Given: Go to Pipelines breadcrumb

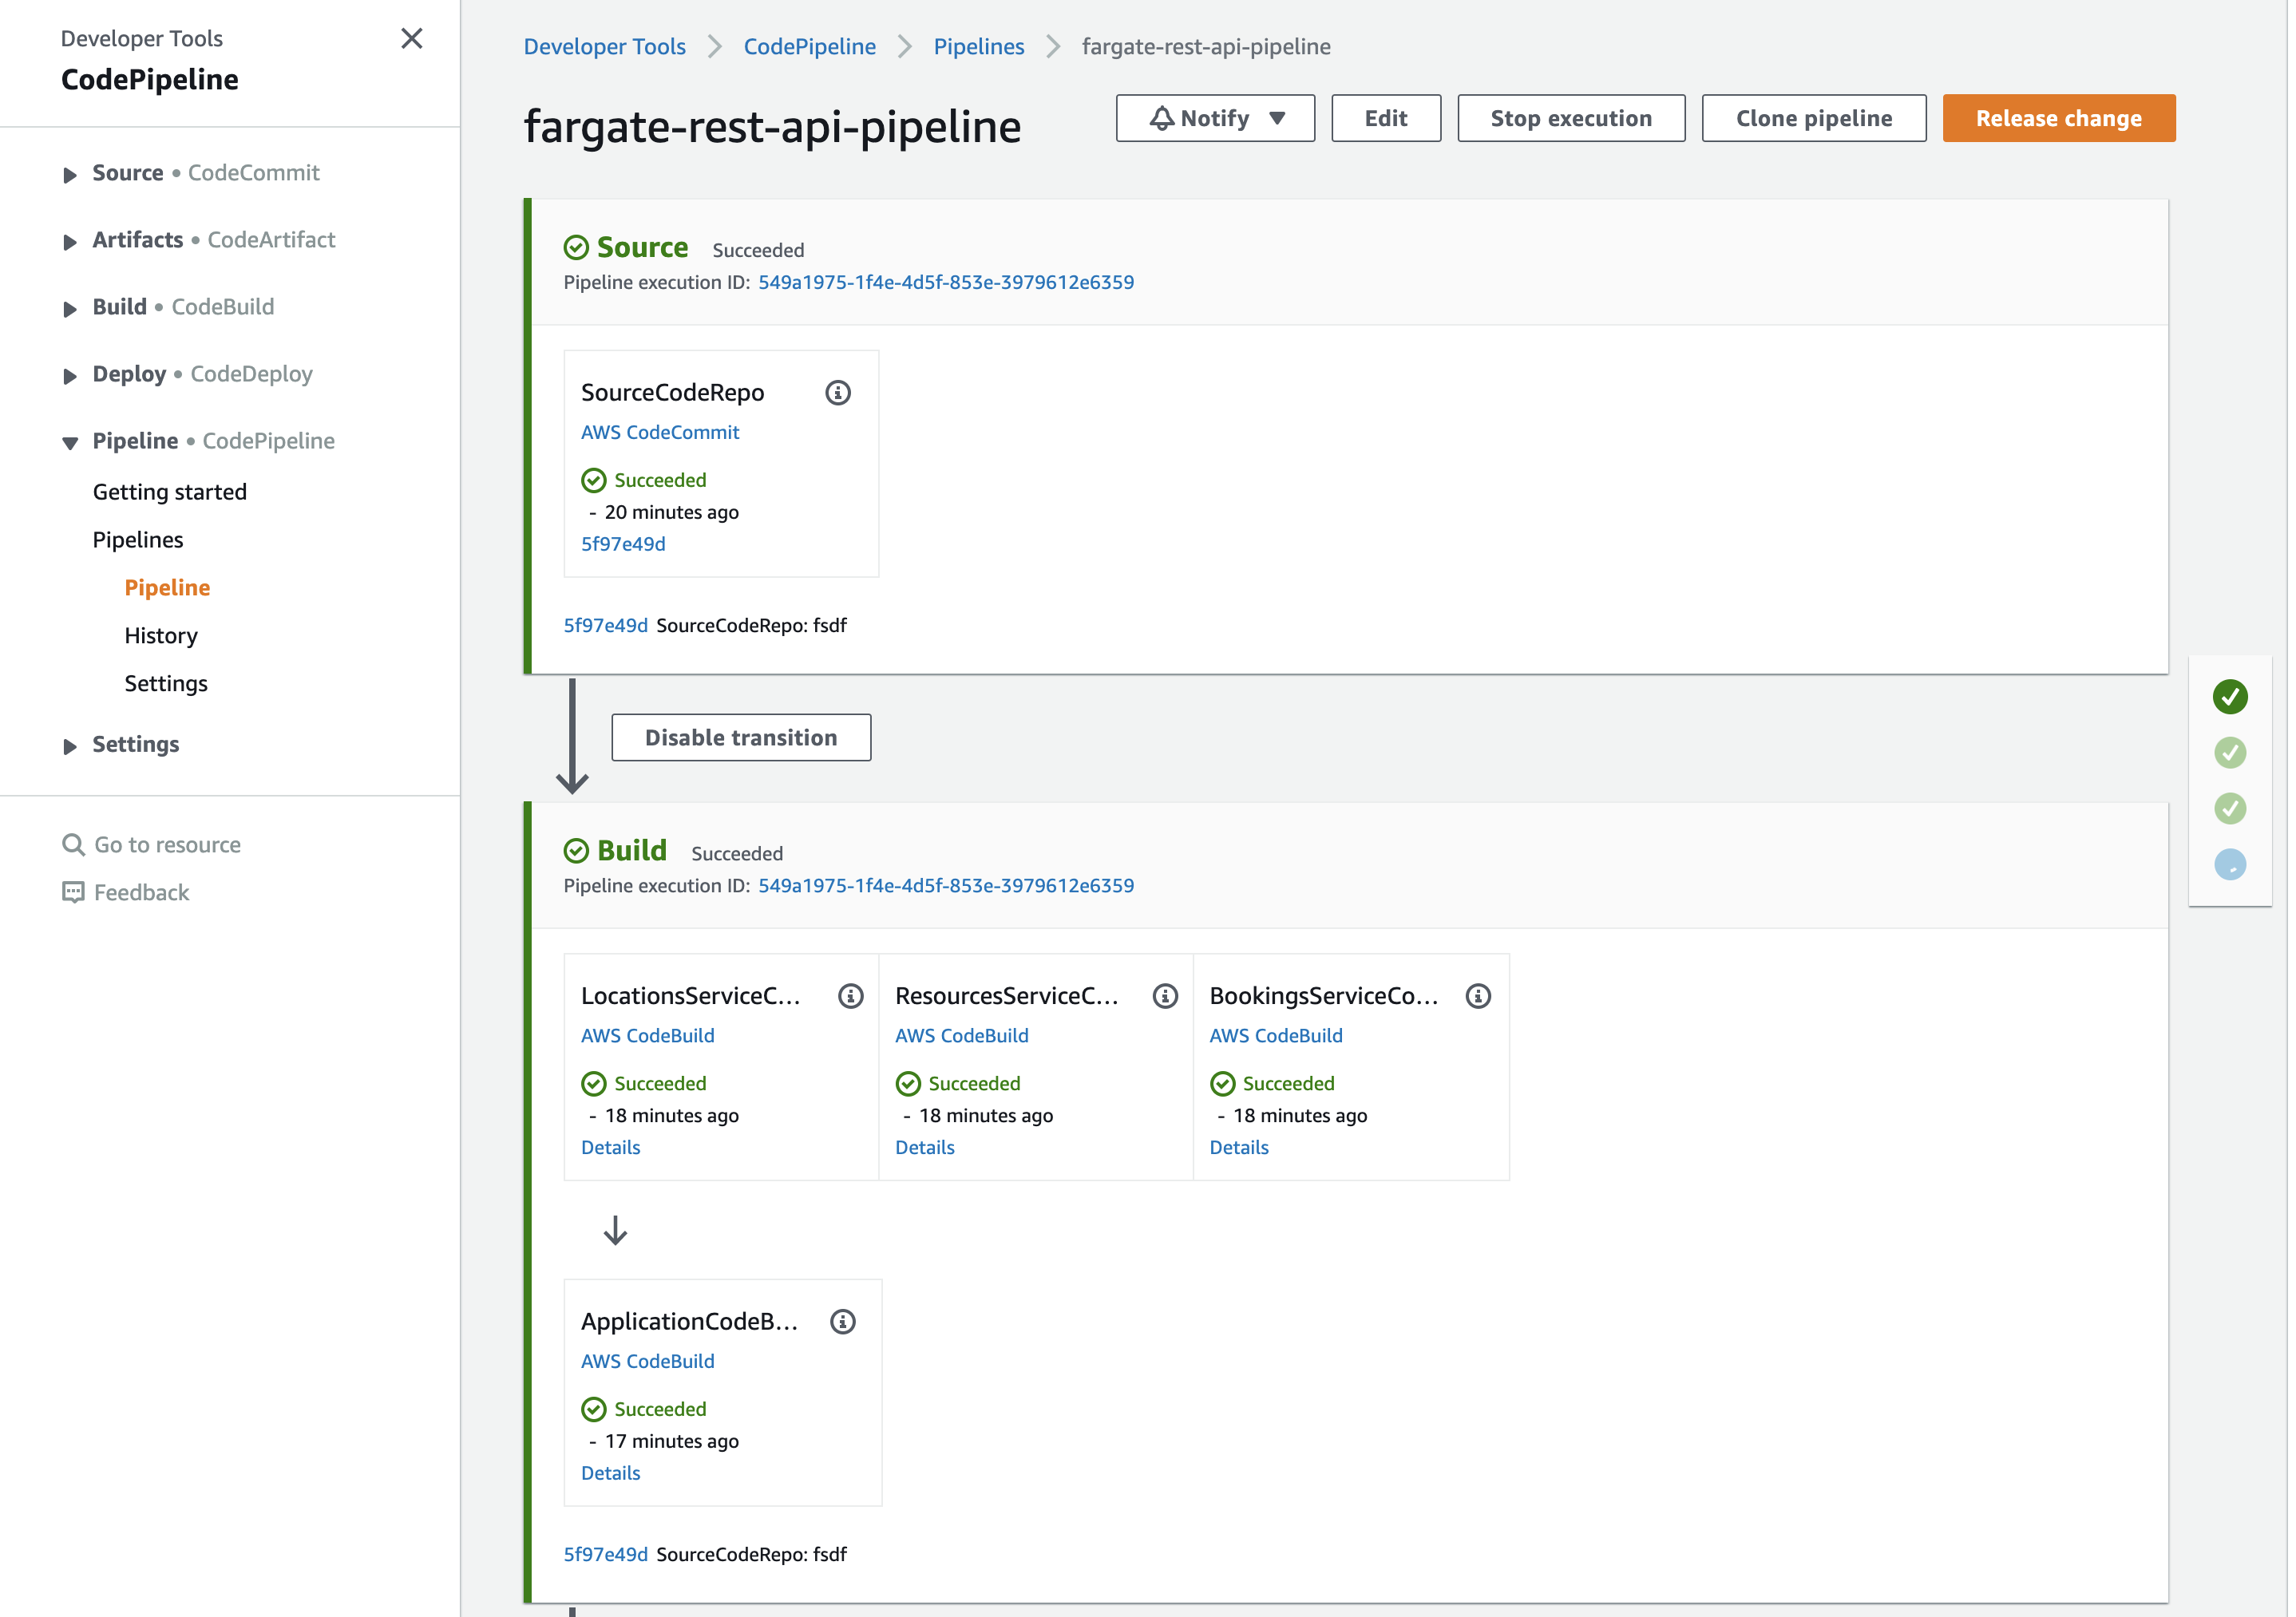Looking at the screenshot, I should click(978, 46).
